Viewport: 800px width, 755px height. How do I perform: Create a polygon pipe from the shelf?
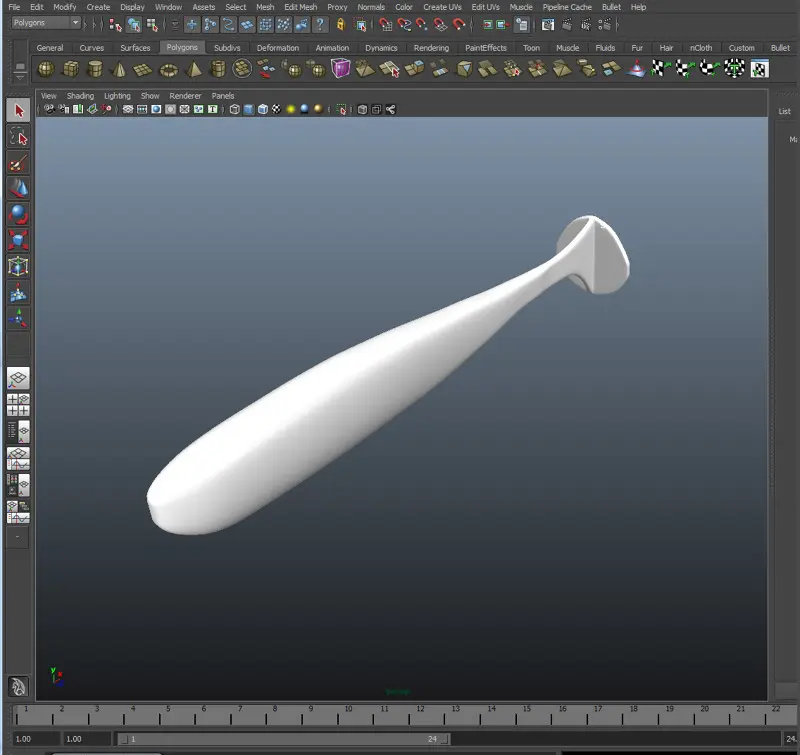tap(218, 69)
